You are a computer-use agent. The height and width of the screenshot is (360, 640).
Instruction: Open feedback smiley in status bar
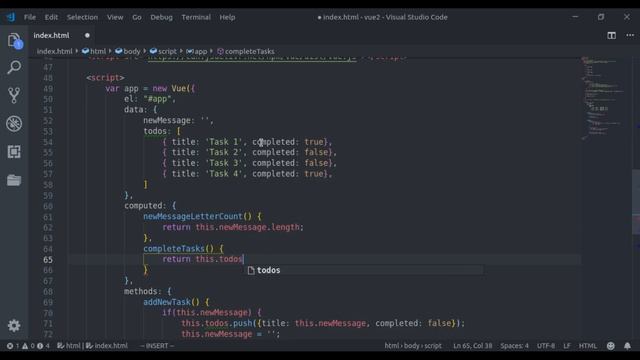[x=611, y=346]
